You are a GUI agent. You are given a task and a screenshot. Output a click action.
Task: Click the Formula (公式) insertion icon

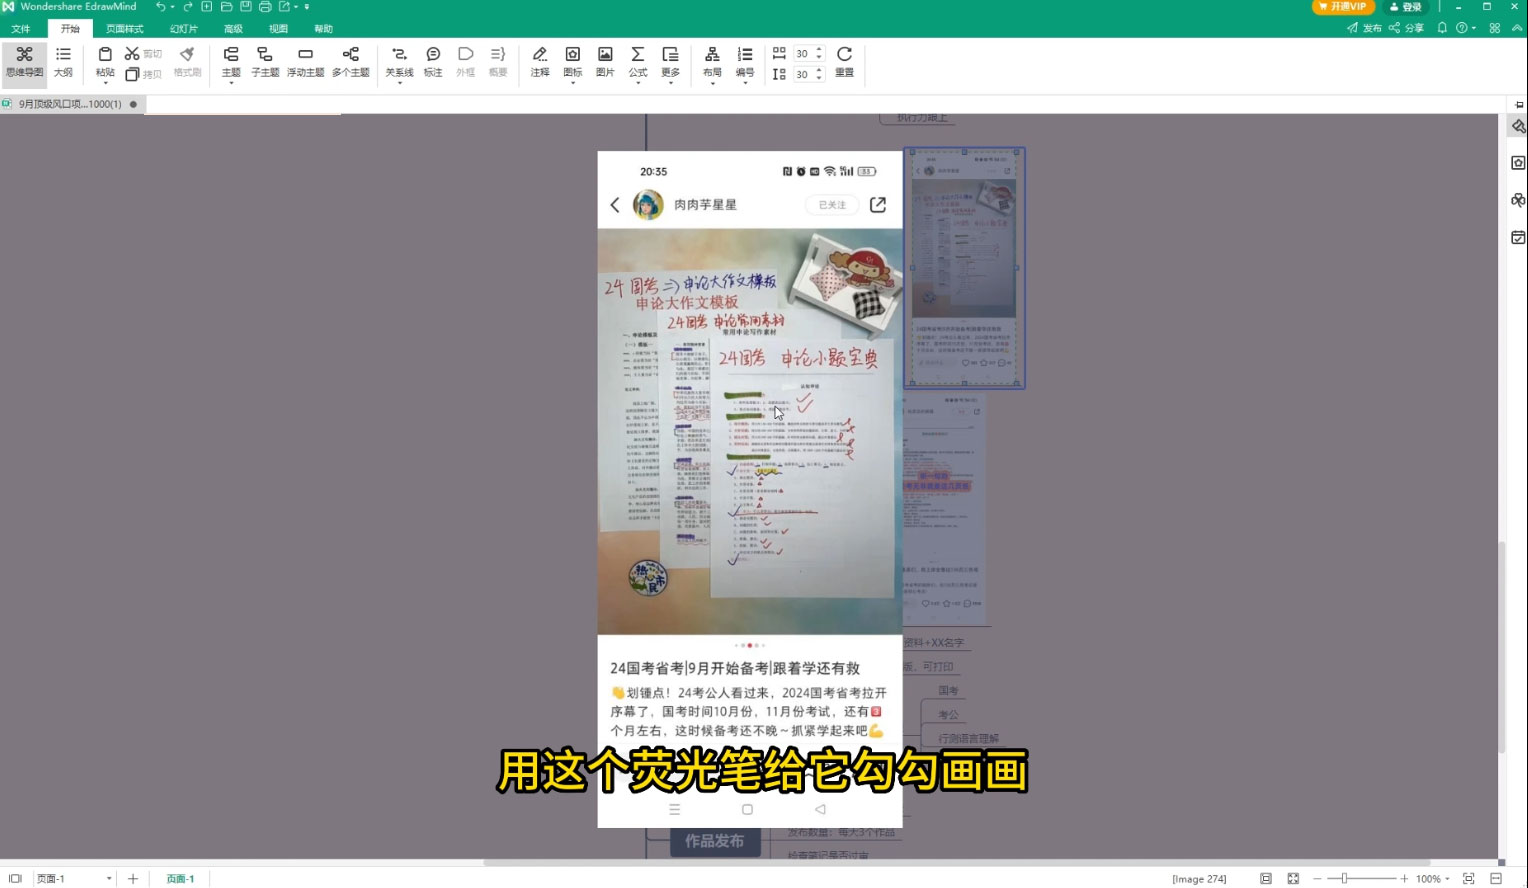637,63
